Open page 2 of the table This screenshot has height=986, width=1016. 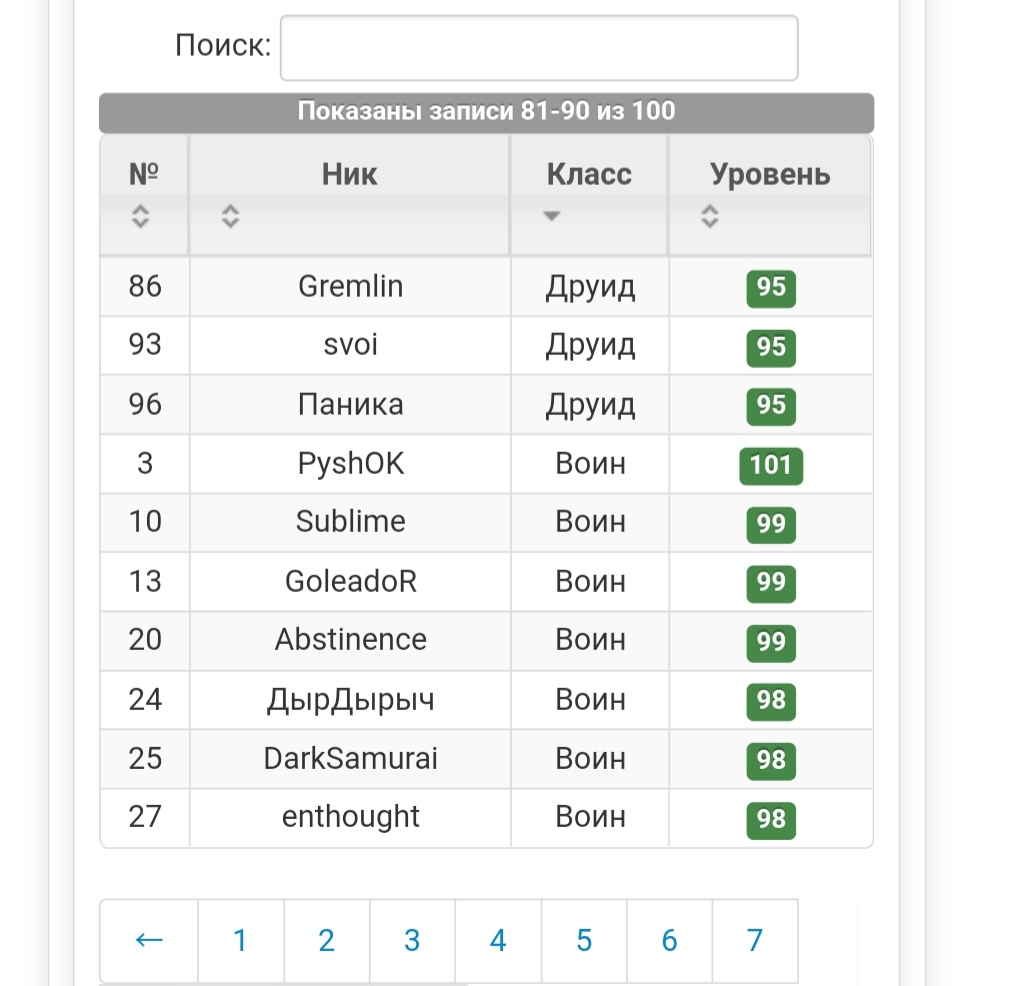326,940
